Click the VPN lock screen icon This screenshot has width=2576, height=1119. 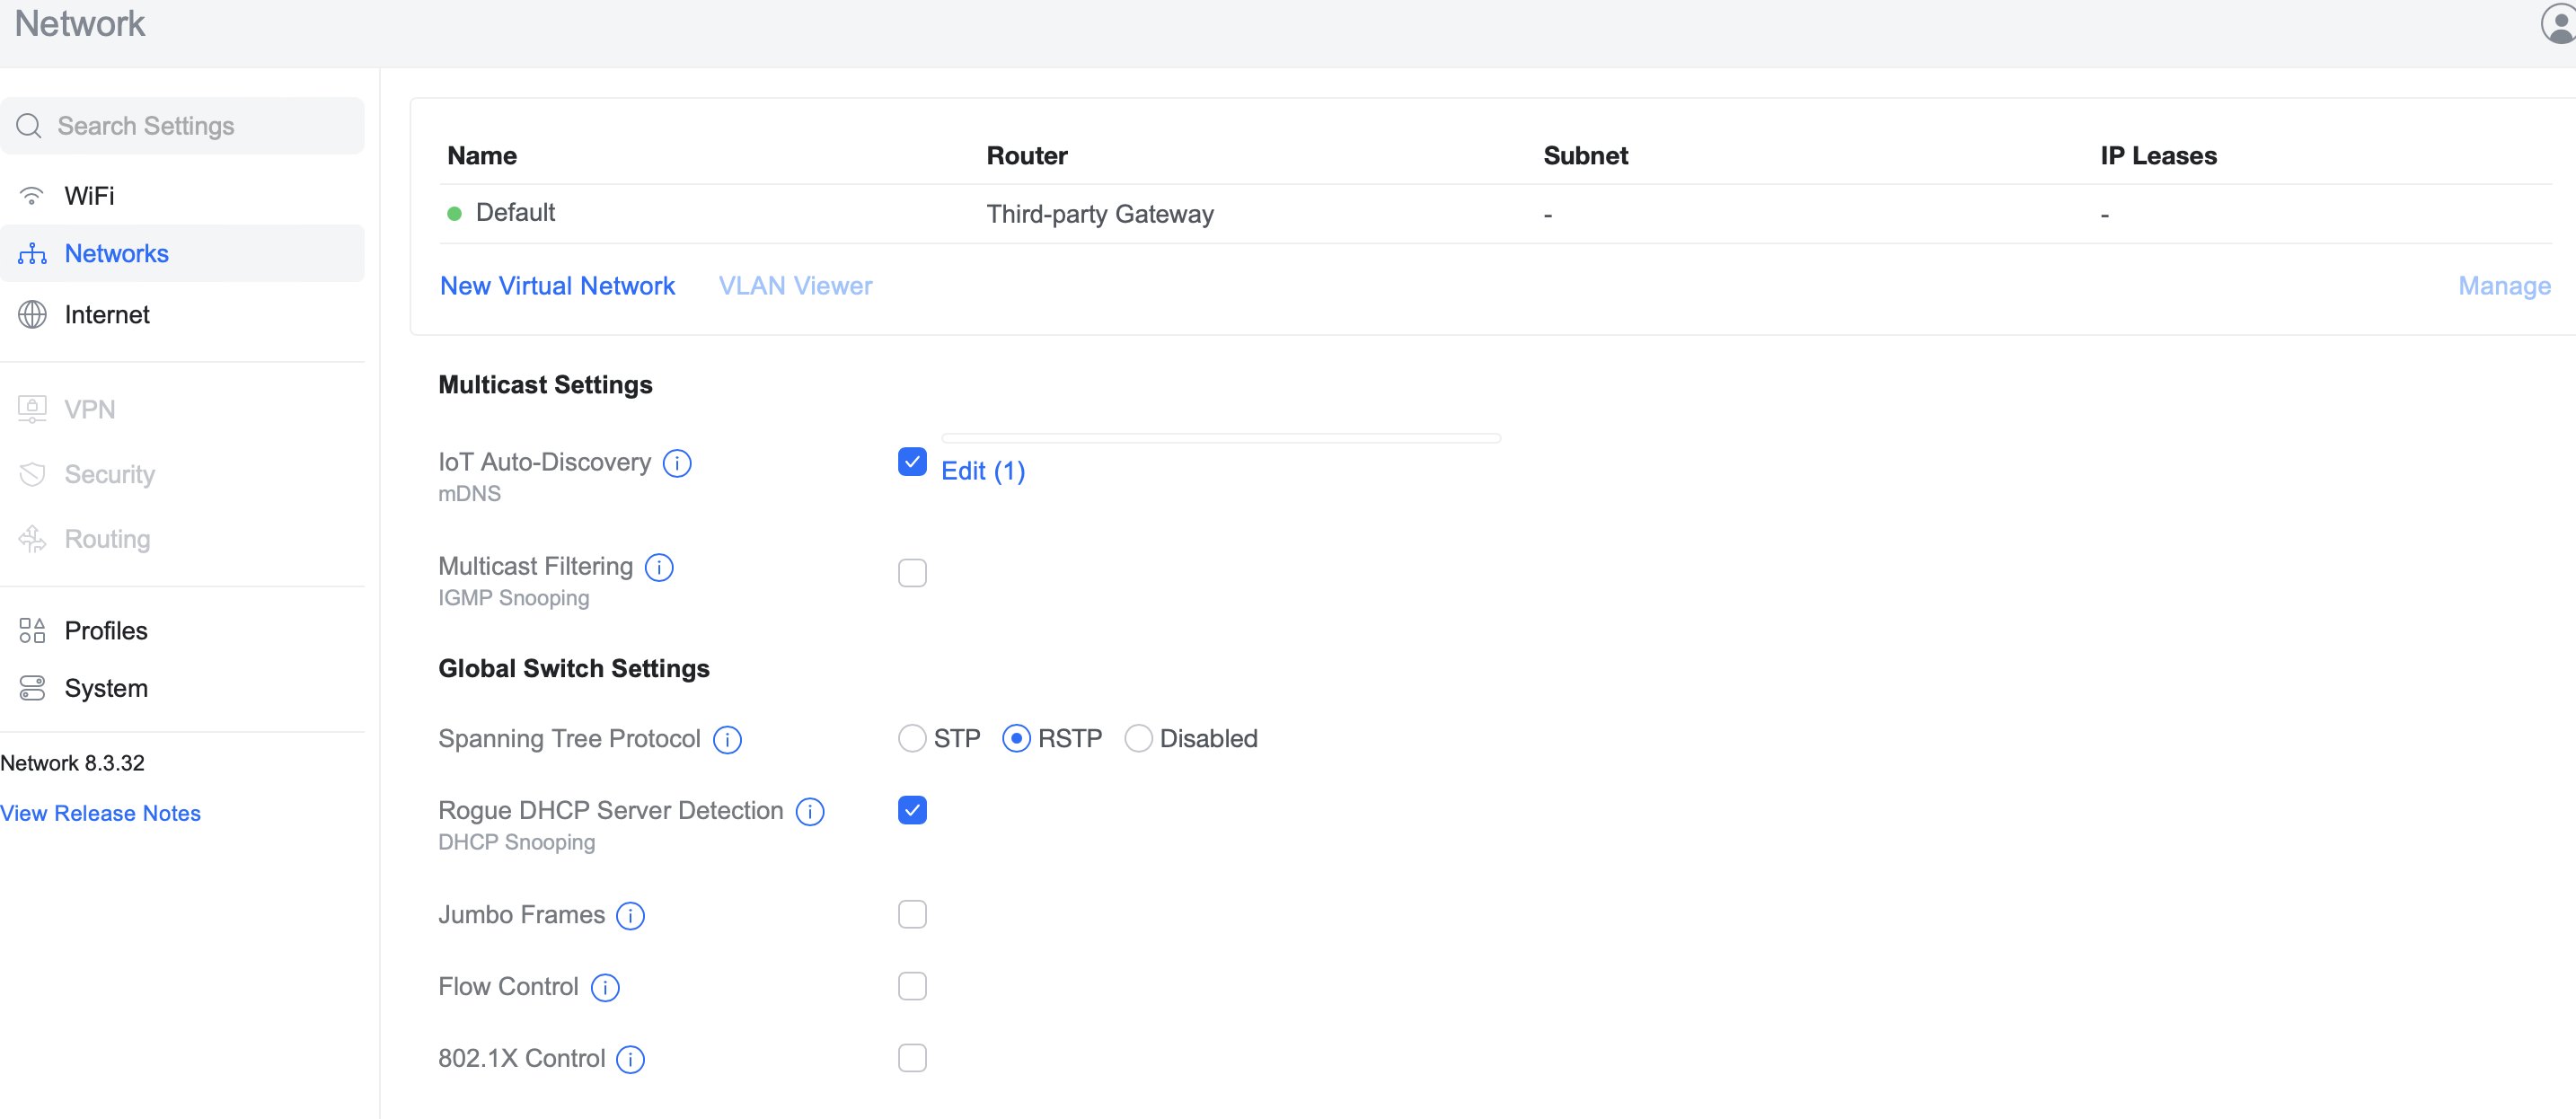32,410
